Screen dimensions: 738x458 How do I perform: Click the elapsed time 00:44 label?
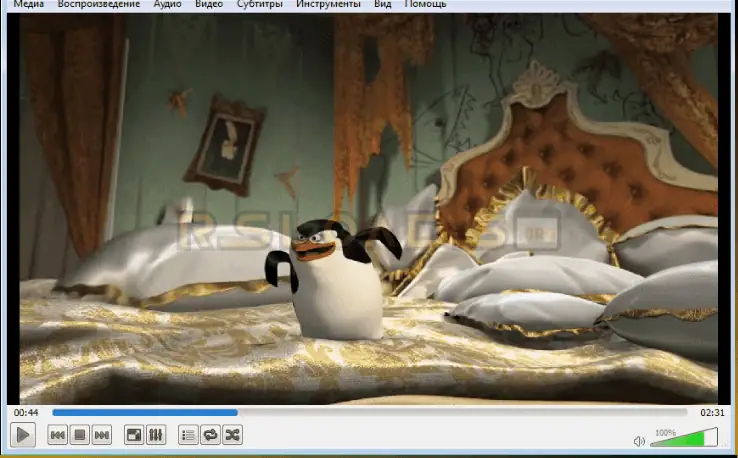point(26,413)
